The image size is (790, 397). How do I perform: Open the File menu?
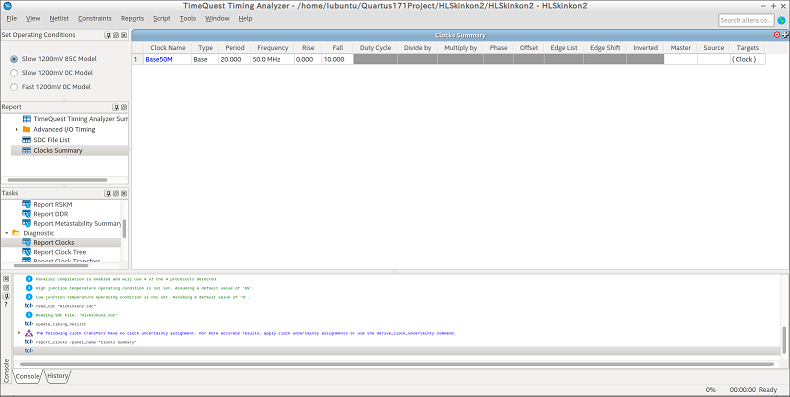(x=12, y=19)
